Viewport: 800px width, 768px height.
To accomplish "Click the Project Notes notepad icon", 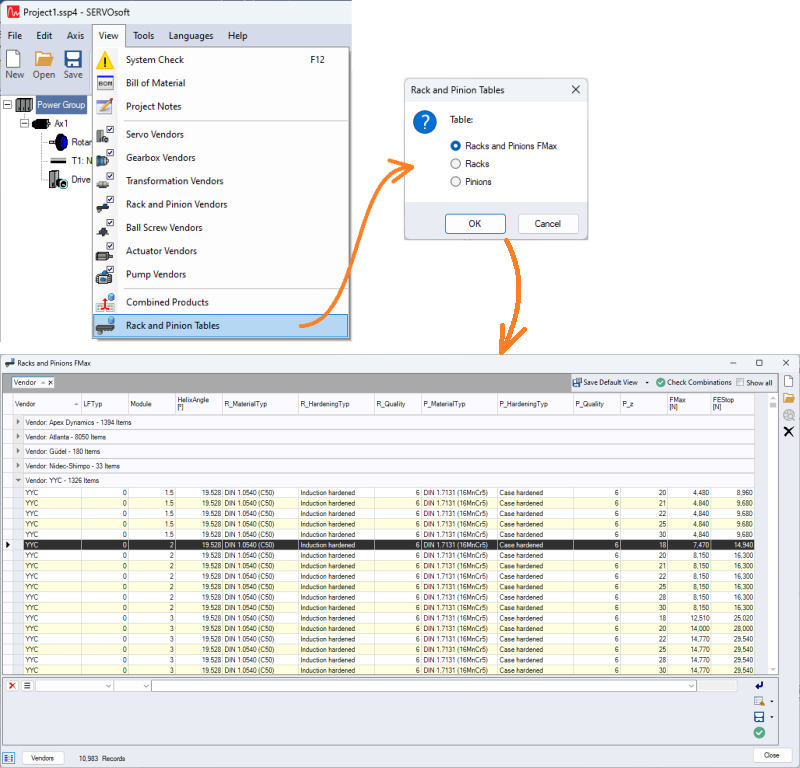I will tap(106, 107).
